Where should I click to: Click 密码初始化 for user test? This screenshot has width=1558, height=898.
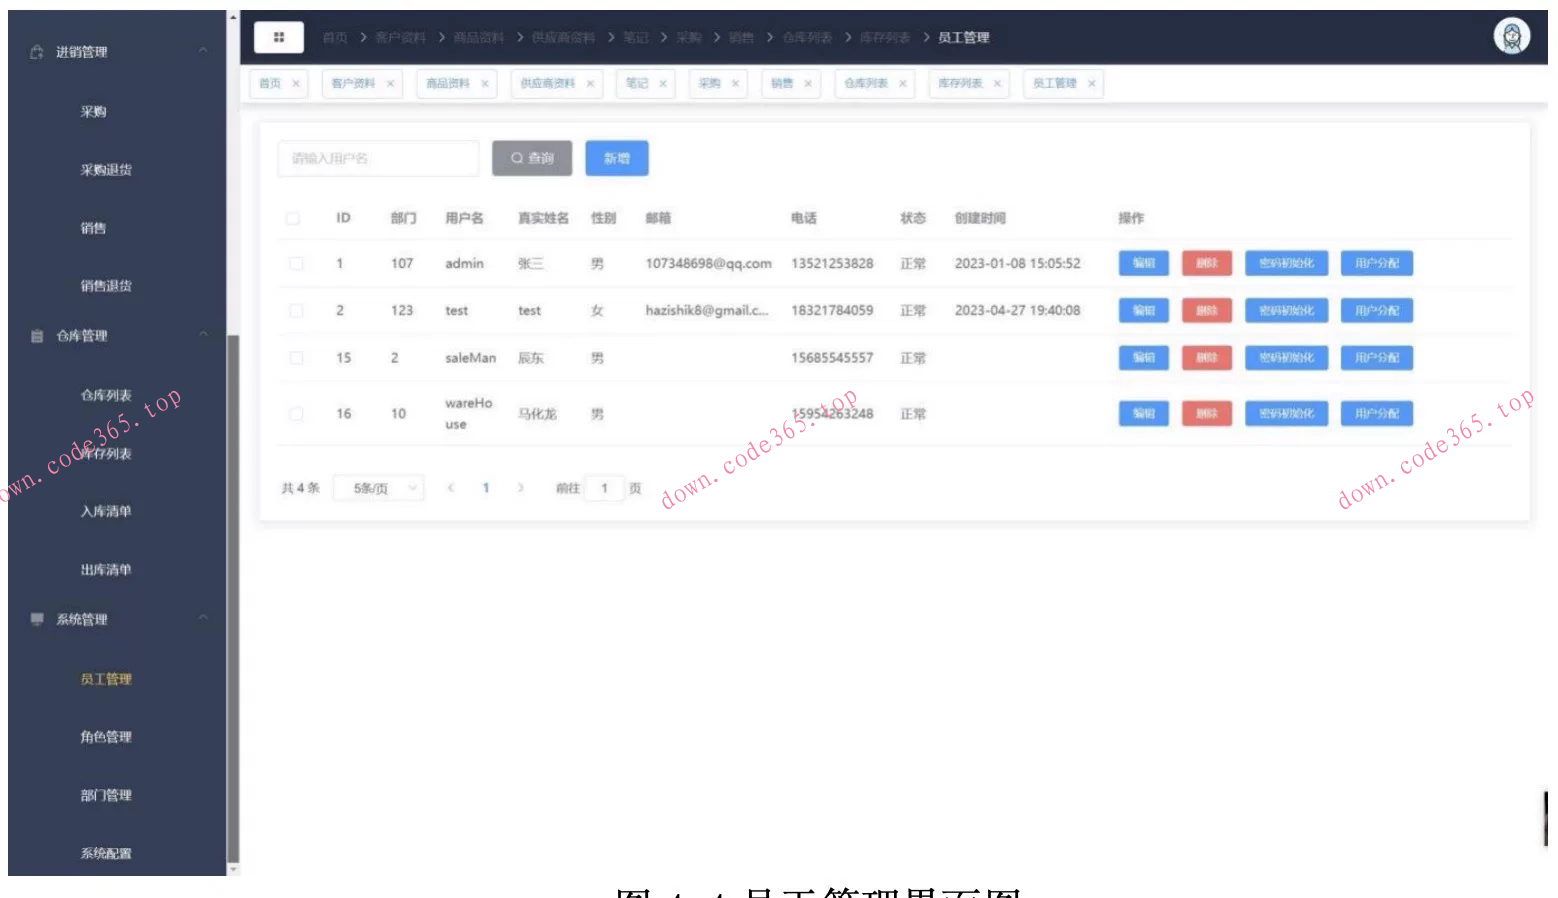(1287, 311)
